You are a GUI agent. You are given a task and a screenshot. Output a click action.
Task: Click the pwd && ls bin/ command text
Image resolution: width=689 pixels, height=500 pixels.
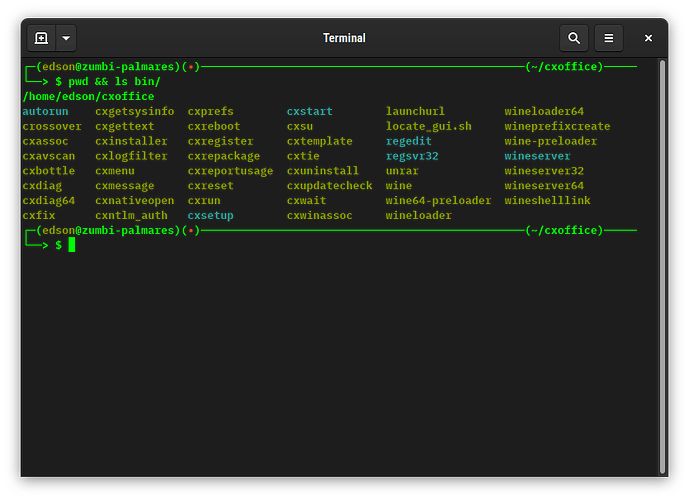pyautogui.click(x=115, y=81)
